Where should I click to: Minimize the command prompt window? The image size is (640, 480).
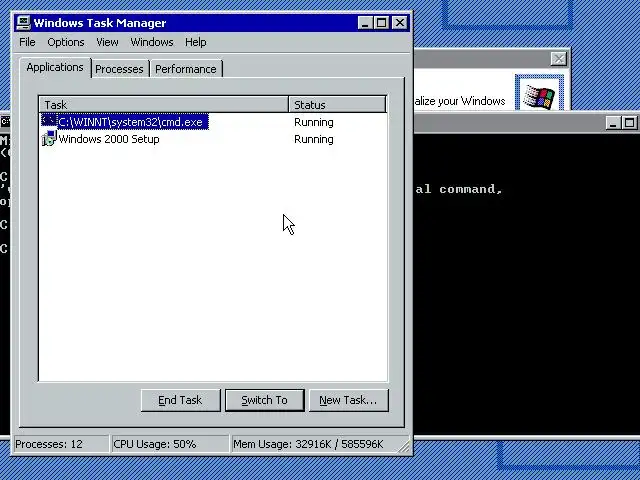pos(612,123)
